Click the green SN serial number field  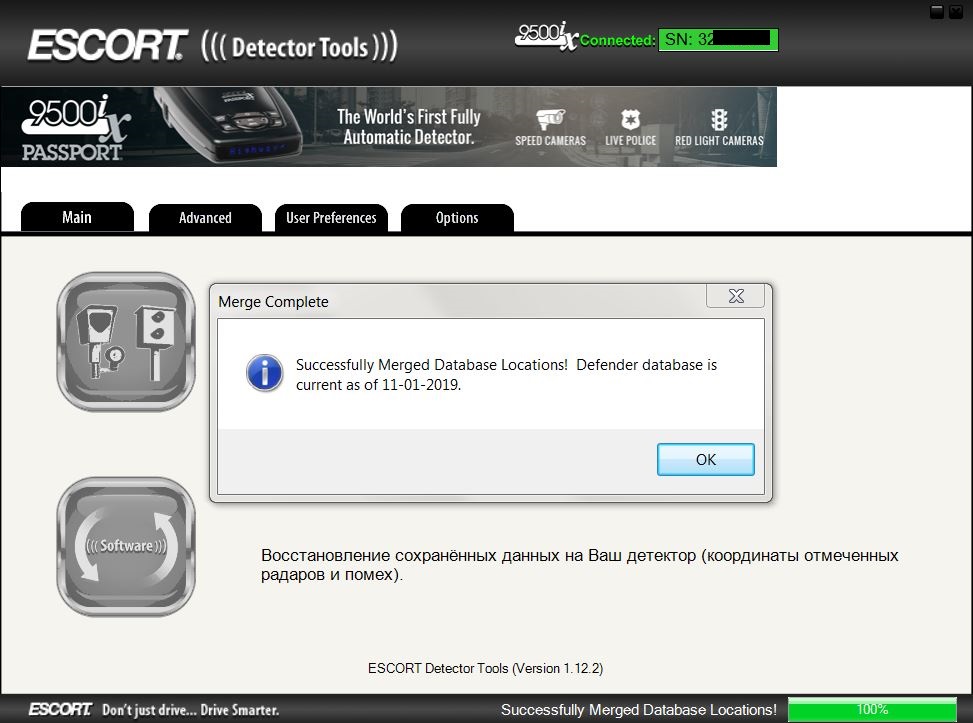coord(717,40)
